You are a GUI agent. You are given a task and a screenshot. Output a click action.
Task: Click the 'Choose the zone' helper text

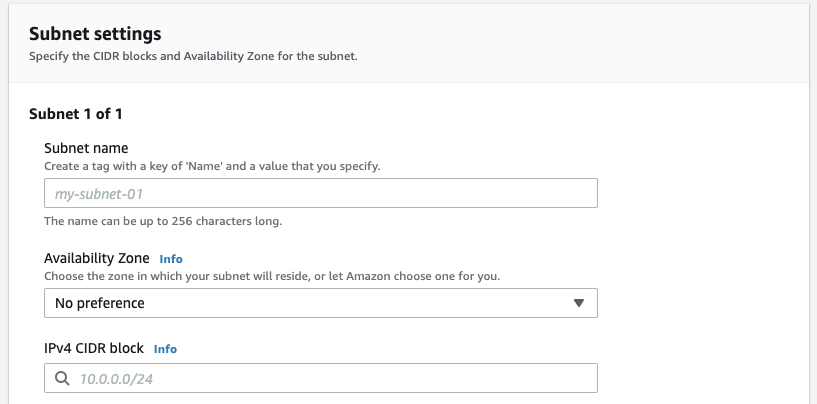click(x=272, y=275)
